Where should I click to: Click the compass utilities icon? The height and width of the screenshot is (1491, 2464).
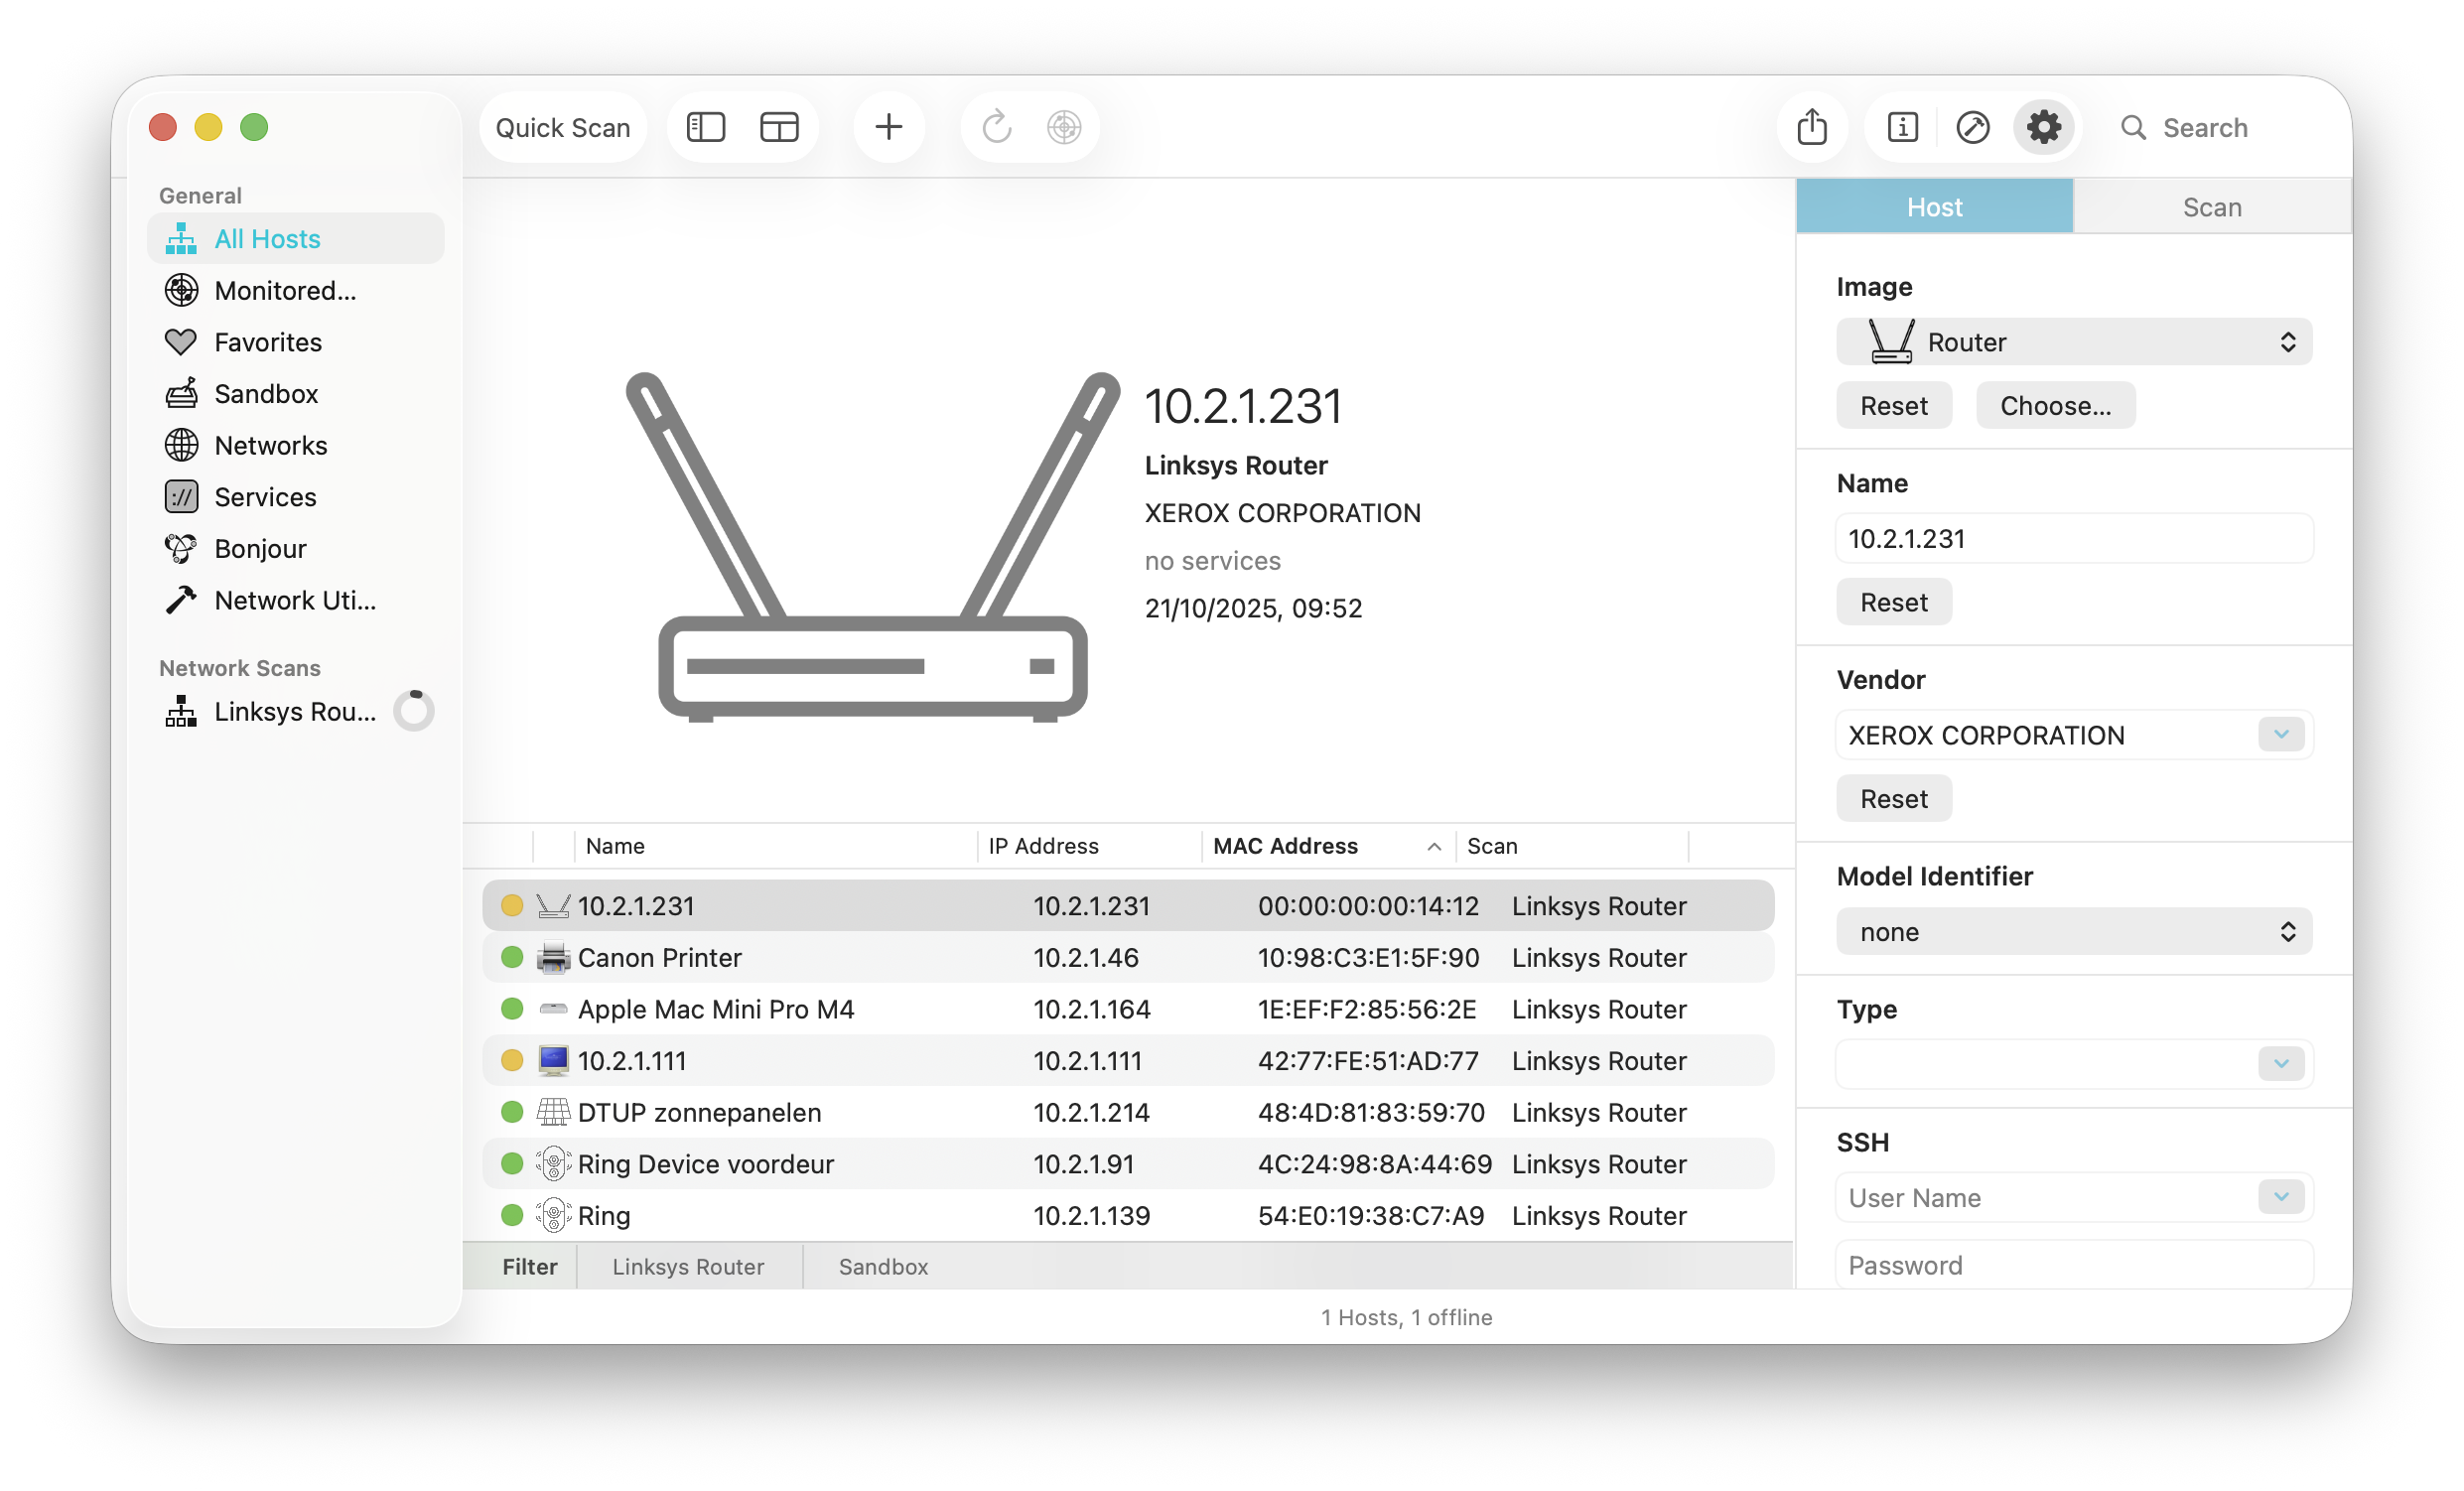click(x=1972, y=127)
